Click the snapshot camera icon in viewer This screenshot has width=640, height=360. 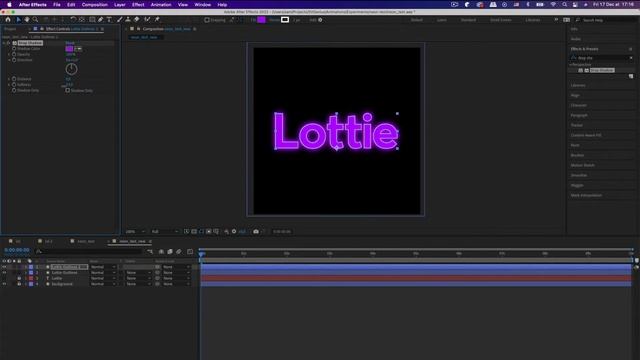tap(256, 231)
